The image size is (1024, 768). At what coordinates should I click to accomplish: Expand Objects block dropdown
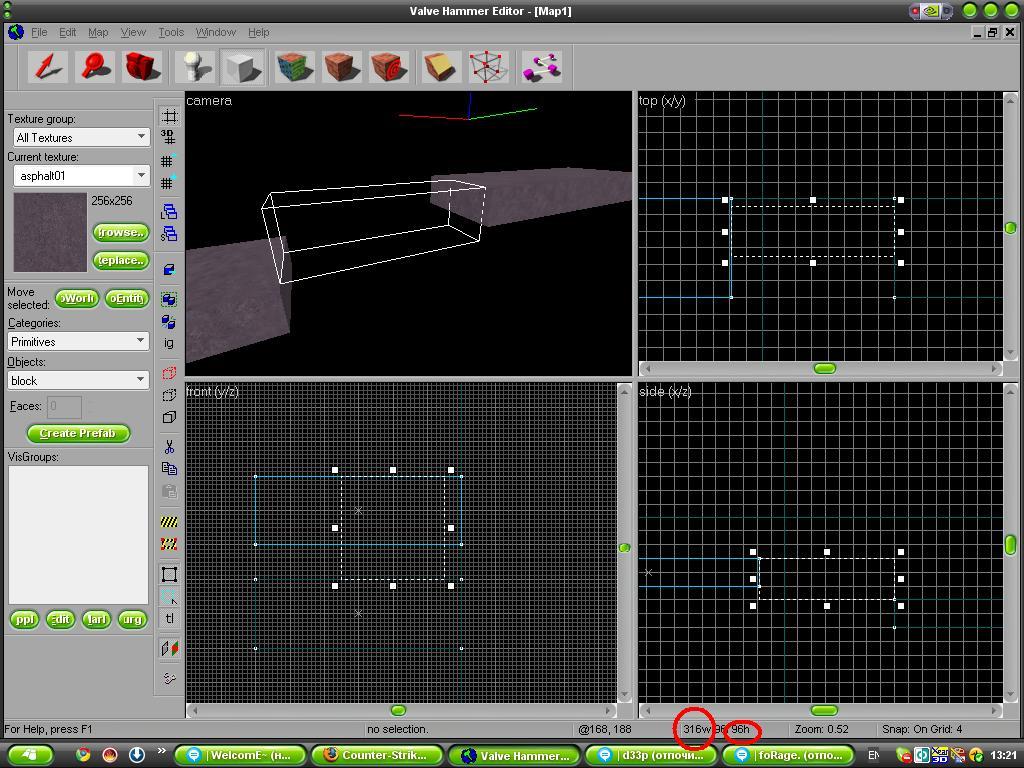(78, 380)
